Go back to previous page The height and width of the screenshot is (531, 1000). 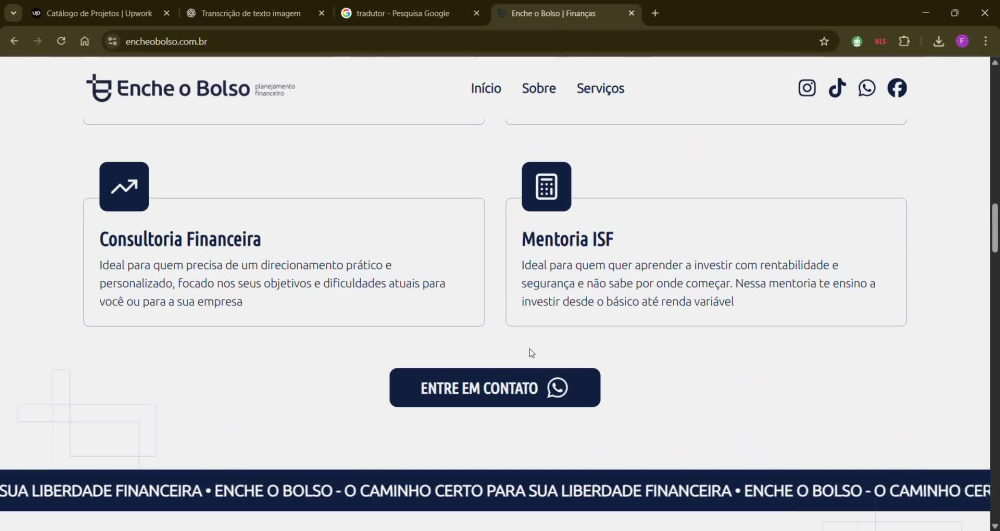click(14, 41)
